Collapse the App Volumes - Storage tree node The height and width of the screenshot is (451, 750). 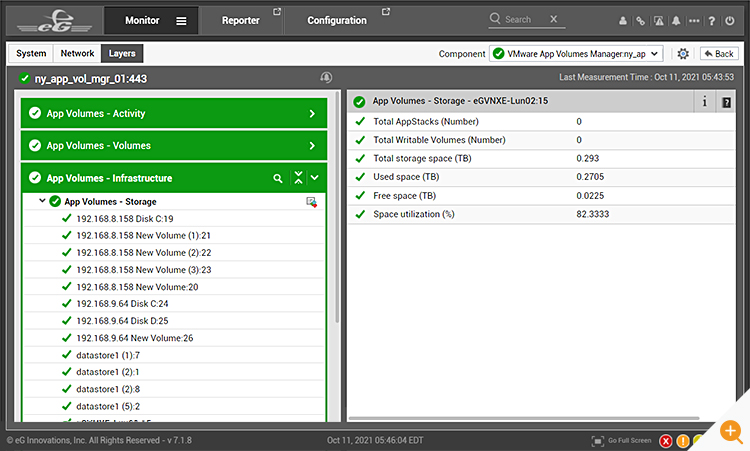[42, 201]
